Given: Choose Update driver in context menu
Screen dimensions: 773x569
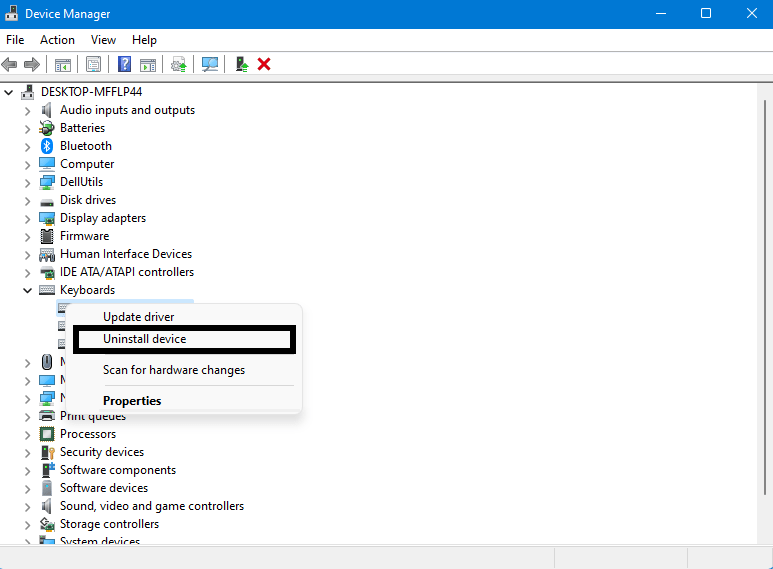Looking at the screenshot, I should click(139, 317).
